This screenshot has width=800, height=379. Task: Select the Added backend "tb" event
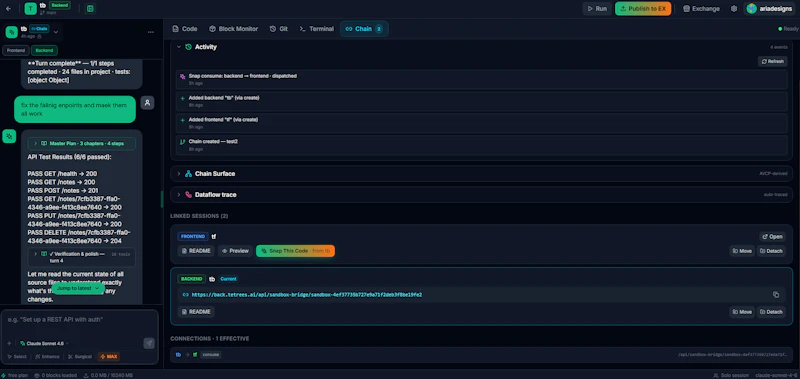coord(481,101)
